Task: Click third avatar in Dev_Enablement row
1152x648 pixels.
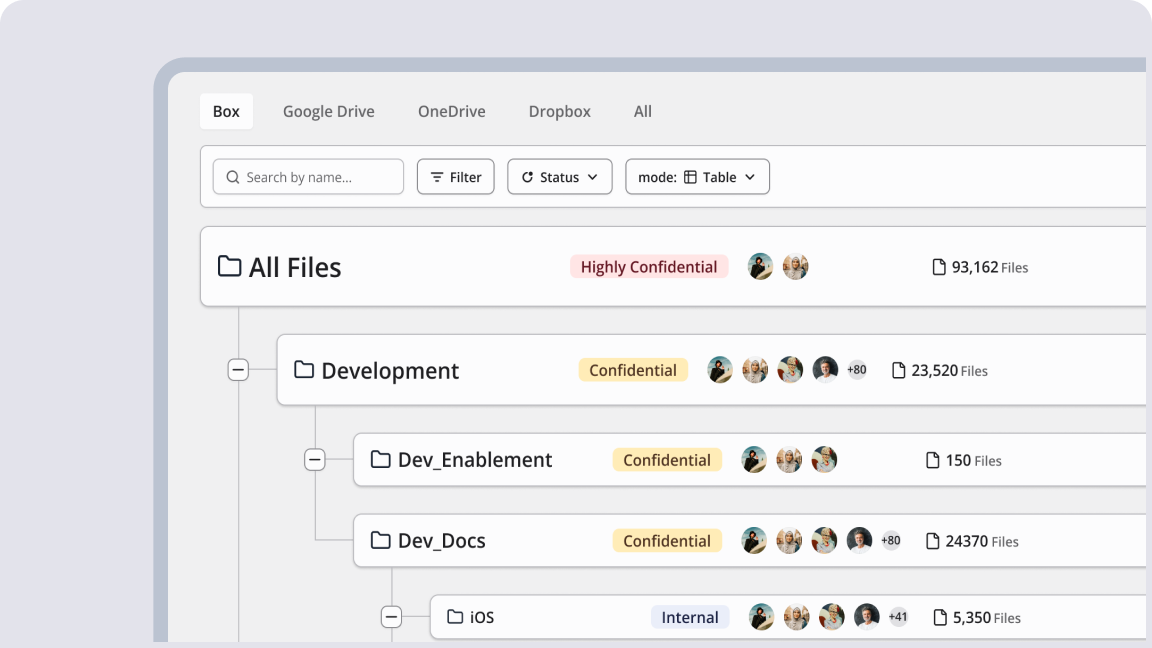Action: 824,460
